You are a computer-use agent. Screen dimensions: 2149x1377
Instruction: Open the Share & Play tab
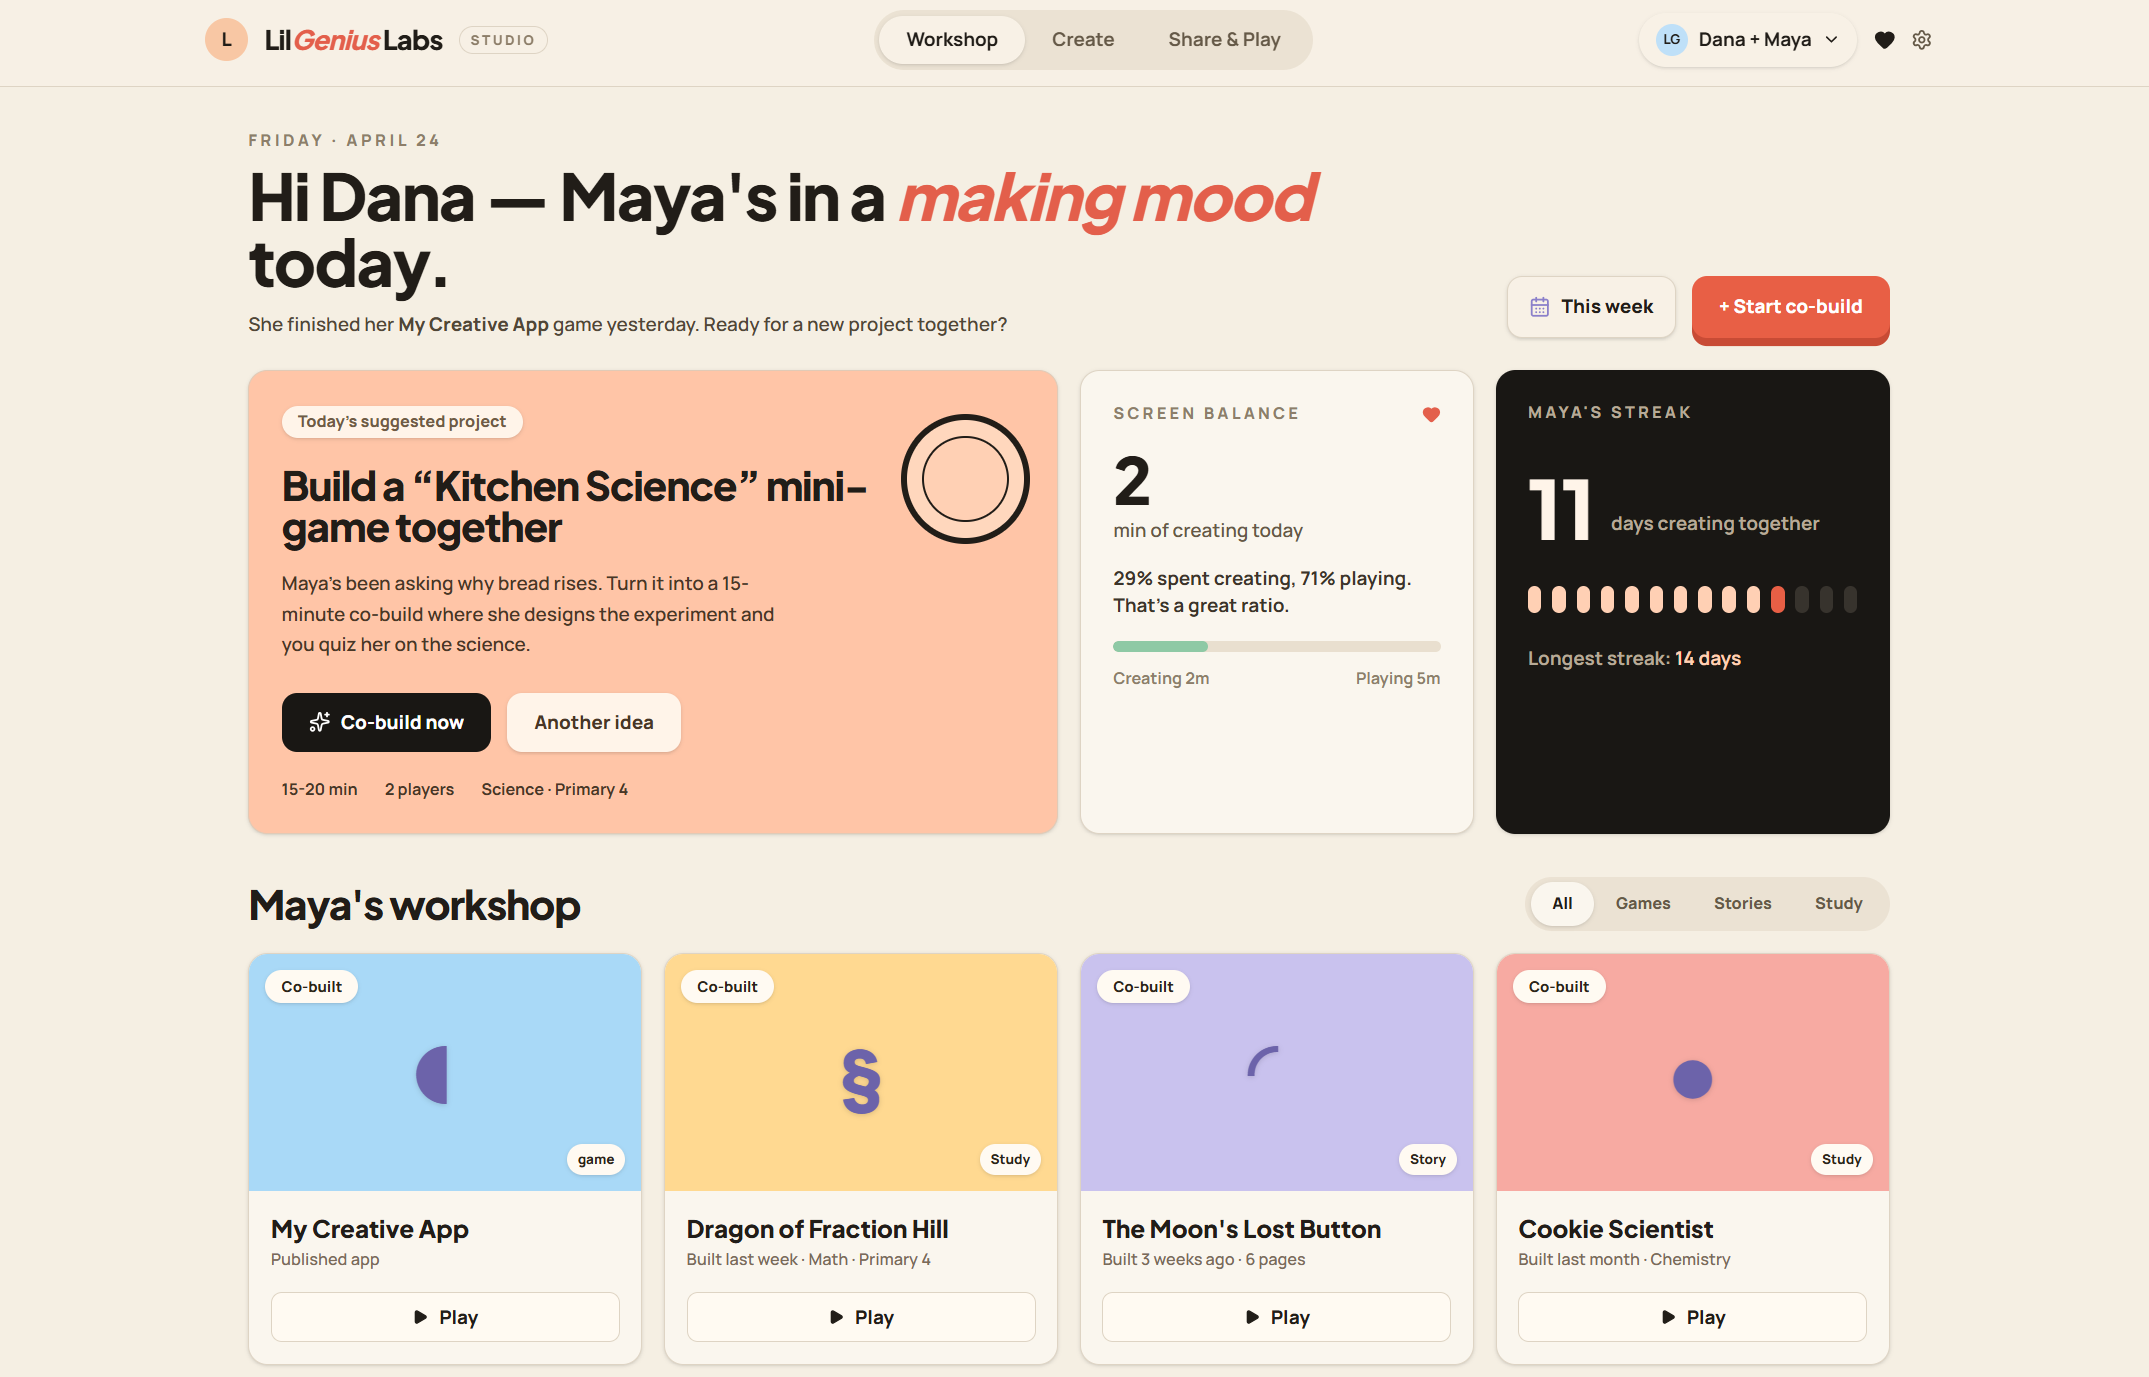point(1224,39)
